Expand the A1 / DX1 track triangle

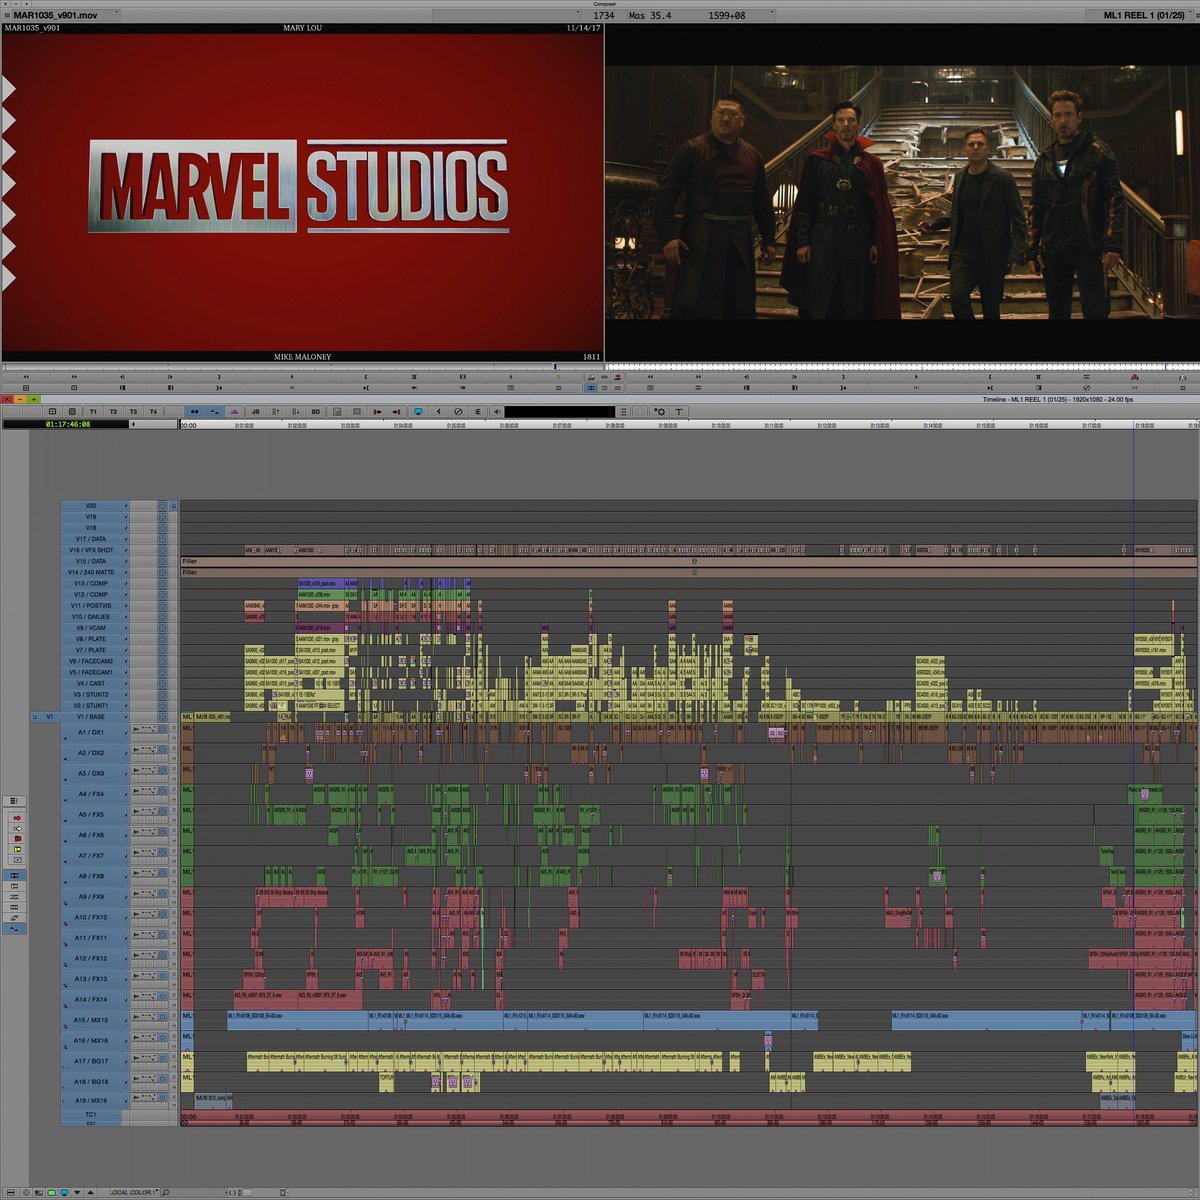(65, 739)
